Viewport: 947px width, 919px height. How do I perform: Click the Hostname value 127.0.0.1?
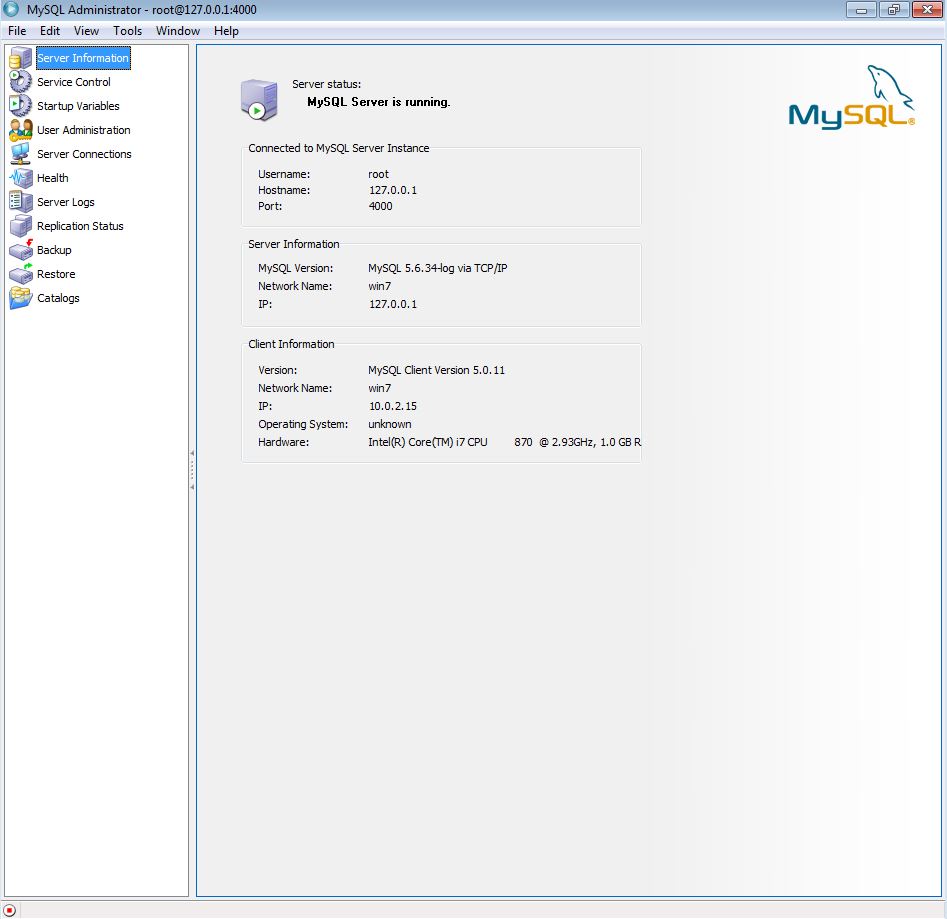[x=393, y=190]
